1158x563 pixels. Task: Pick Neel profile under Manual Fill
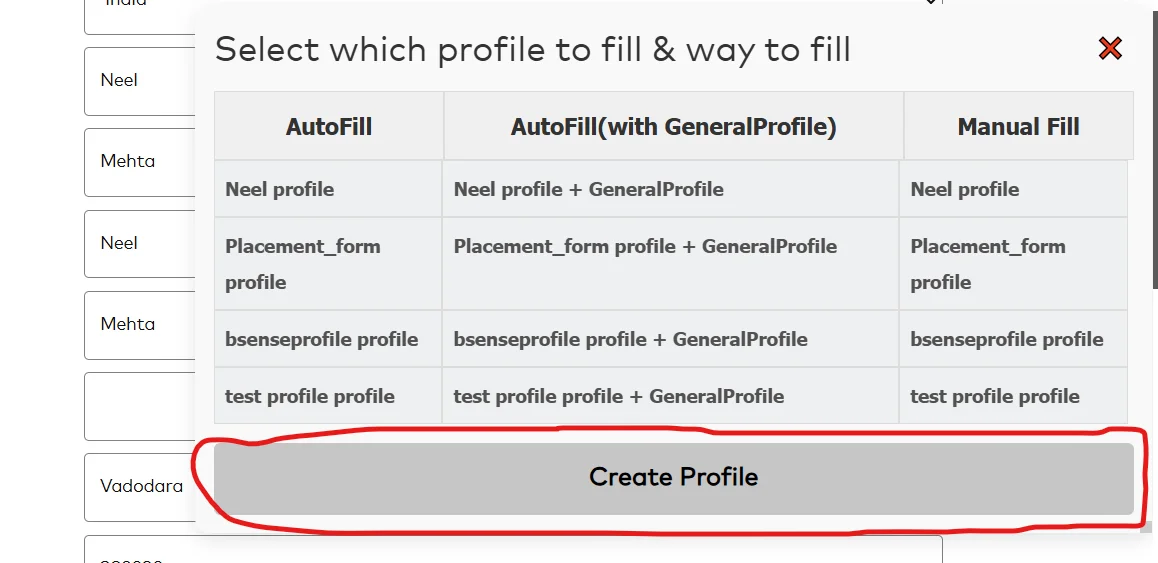[964, 190]
